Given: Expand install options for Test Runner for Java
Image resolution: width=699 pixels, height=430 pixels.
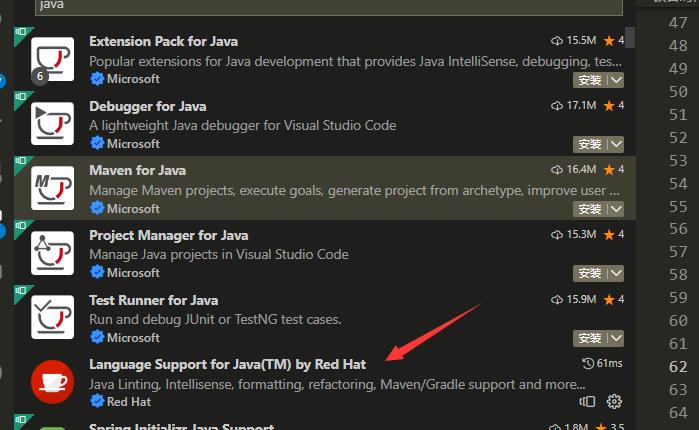Looking at the screenshot, I should [616, 338].
